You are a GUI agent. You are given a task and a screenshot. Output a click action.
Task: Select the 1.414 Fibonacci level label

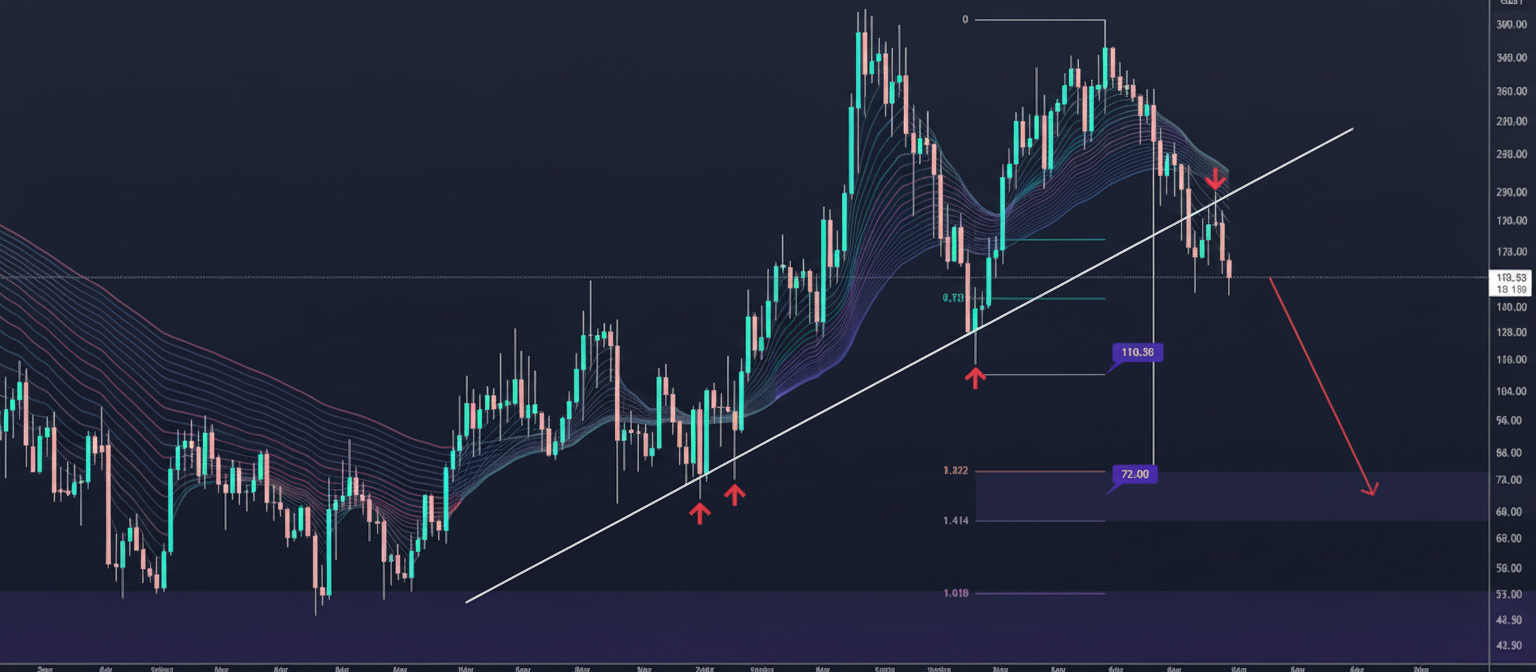[955, 521]
